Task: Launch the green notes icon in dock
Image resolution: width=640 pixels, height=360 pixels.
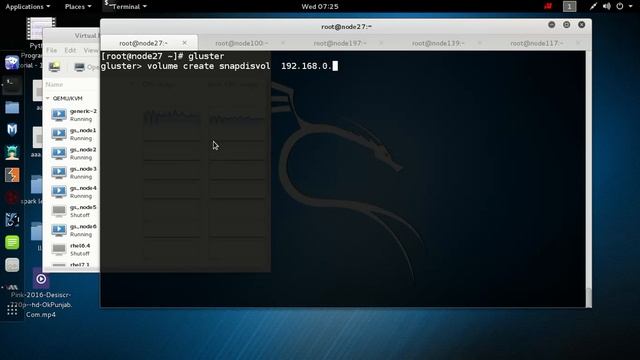Action: pyautogui.click(x=12, y=242)
